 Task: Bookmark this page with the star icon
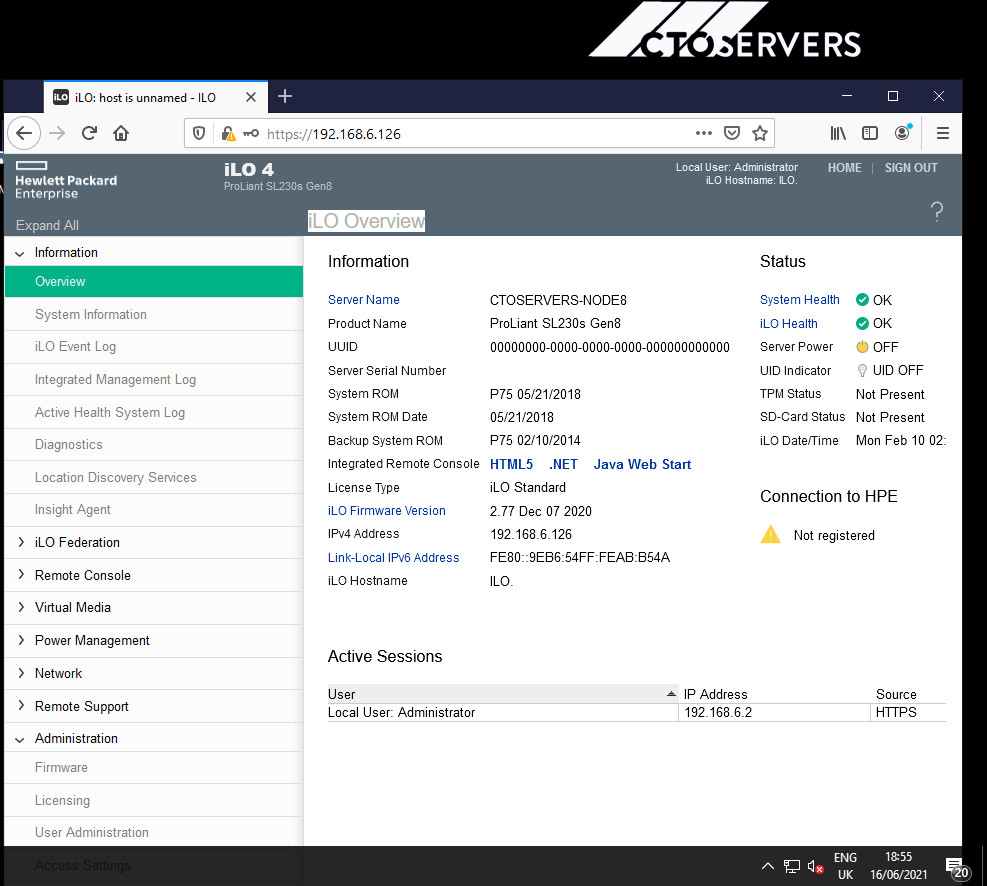760,133
